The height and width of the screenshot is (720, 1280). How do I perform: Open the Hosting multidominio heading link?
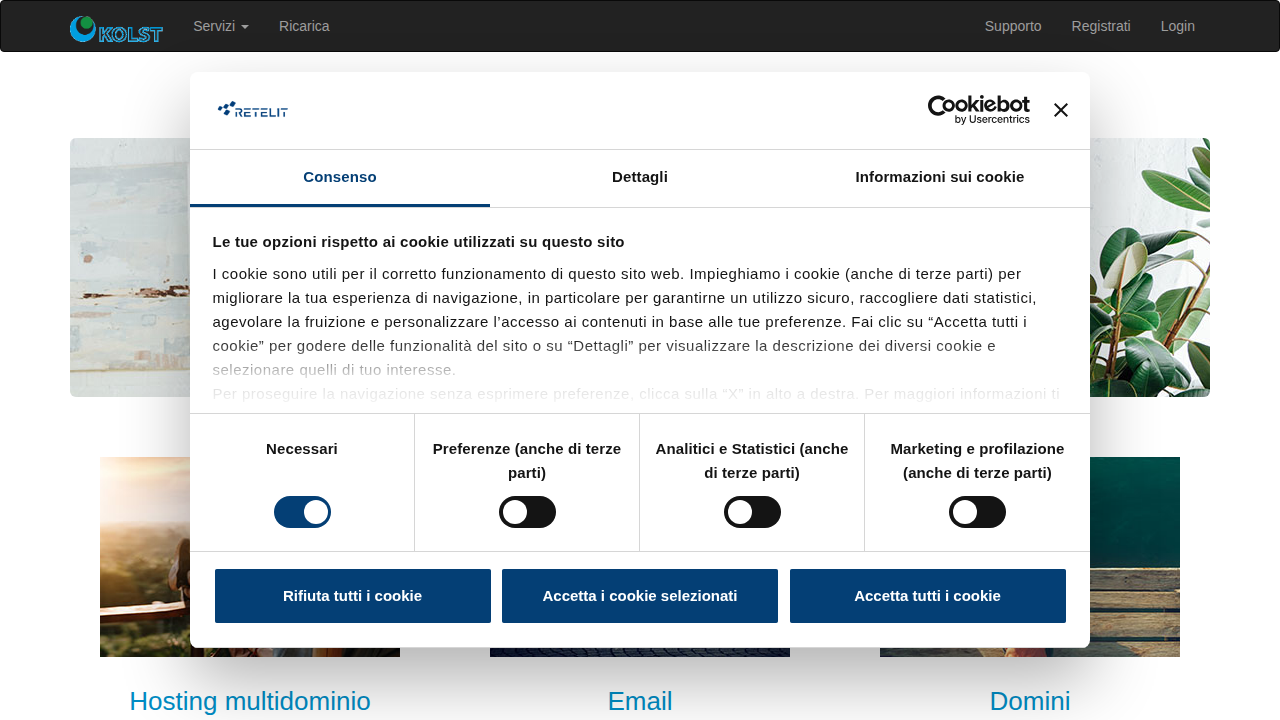(x=250, y=701)
